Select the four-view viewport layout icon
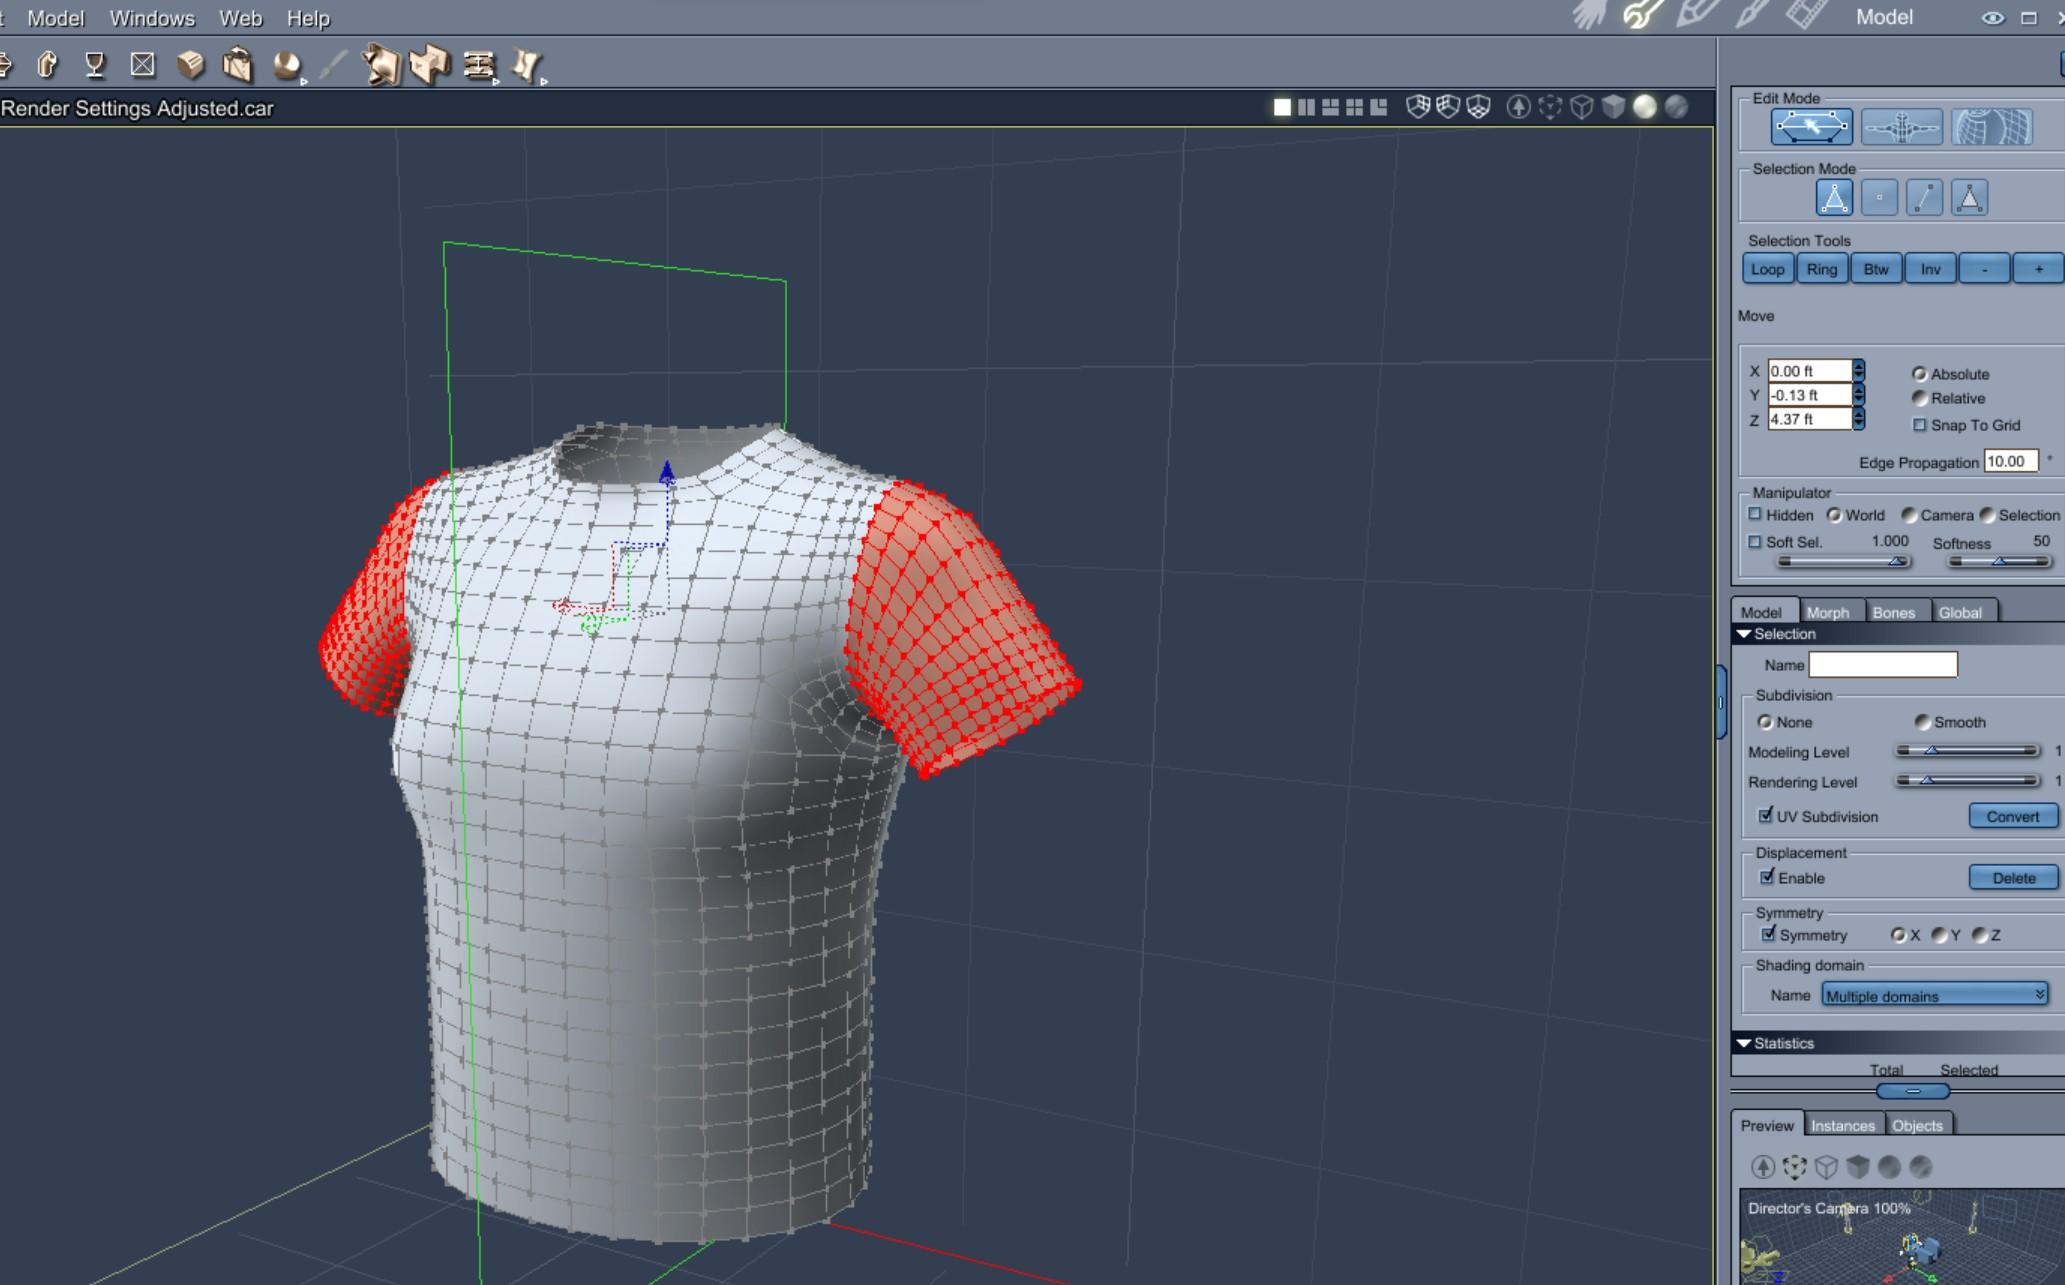 coord(1354,107)
